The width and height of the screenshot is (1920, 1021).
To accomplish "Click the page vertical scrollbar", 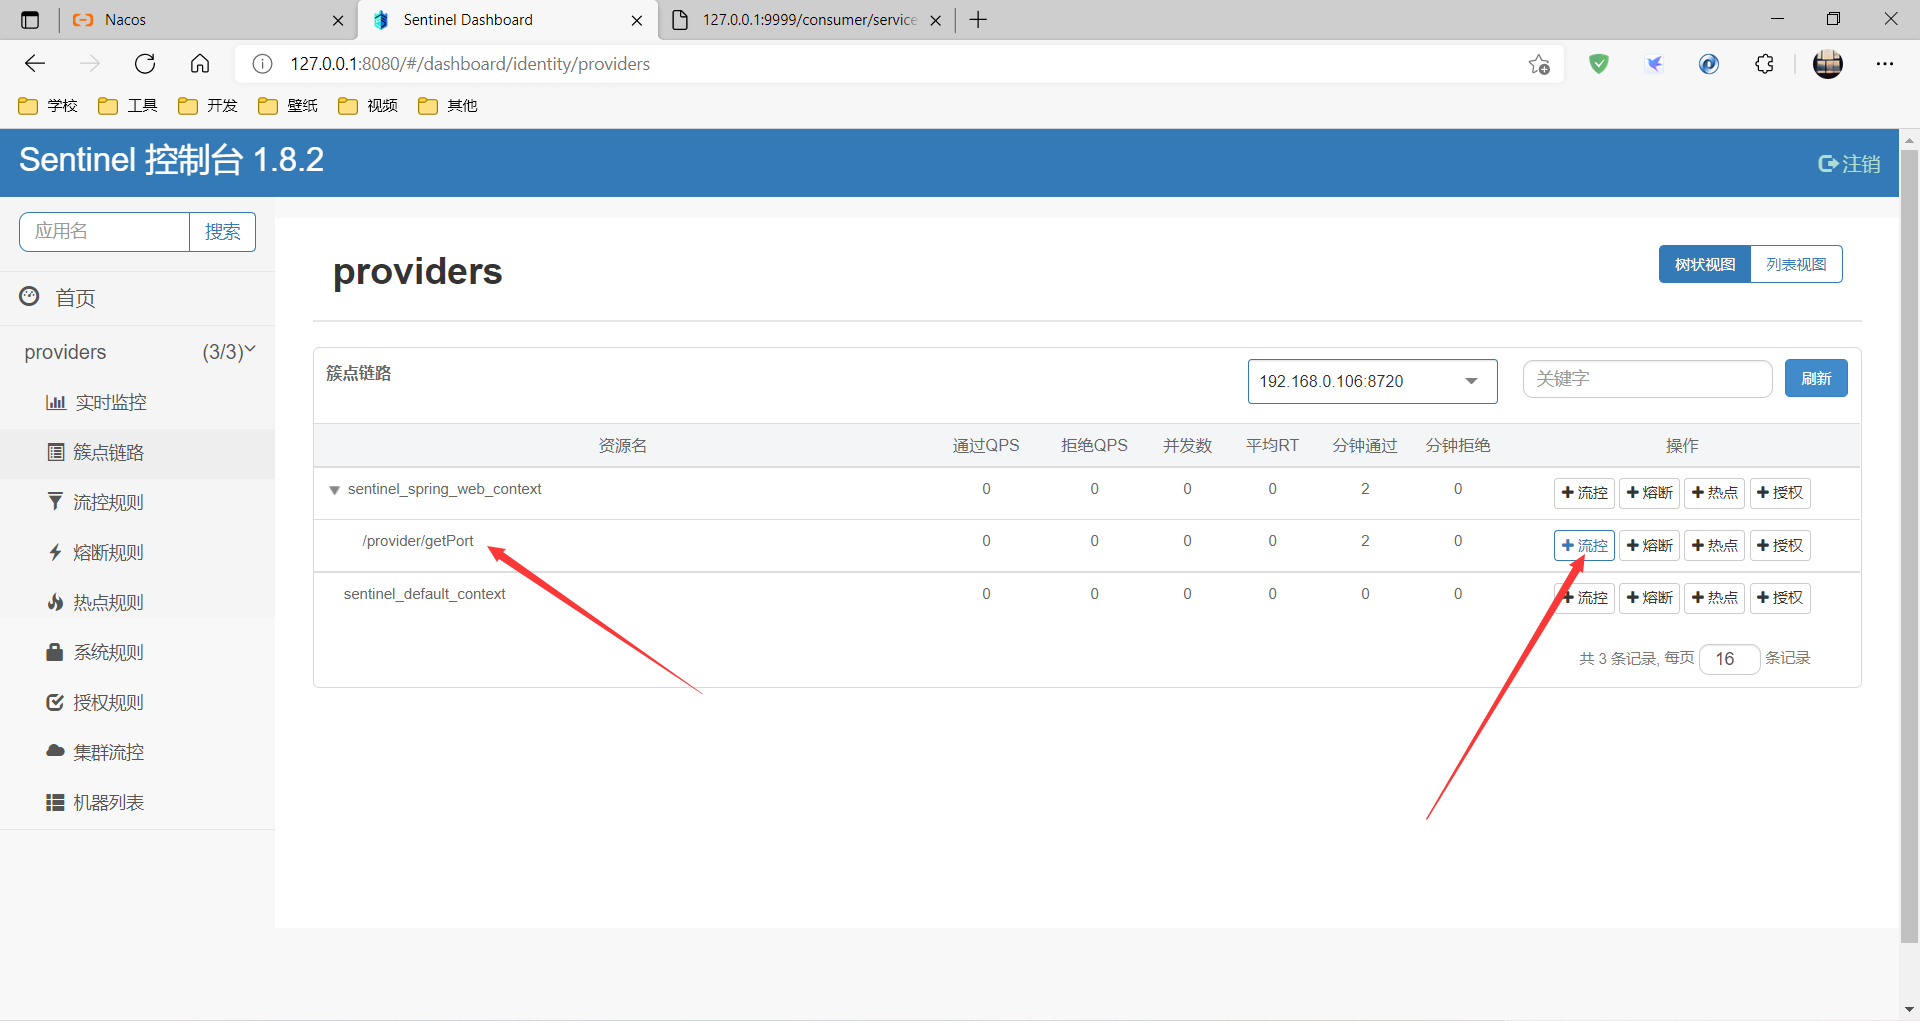I will [1909, 545].
